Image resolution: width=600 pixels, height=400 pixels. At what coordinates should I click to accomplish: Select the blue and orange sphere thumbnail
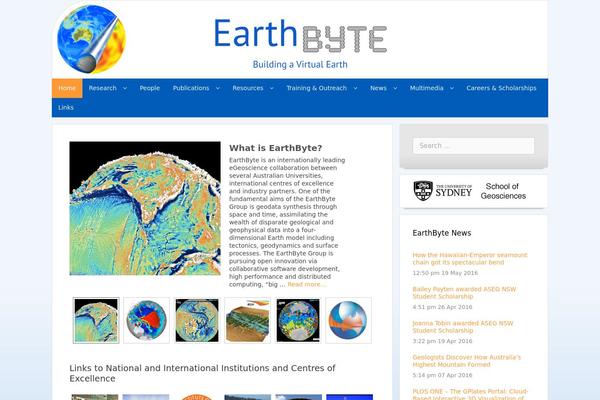click(348, 320)
